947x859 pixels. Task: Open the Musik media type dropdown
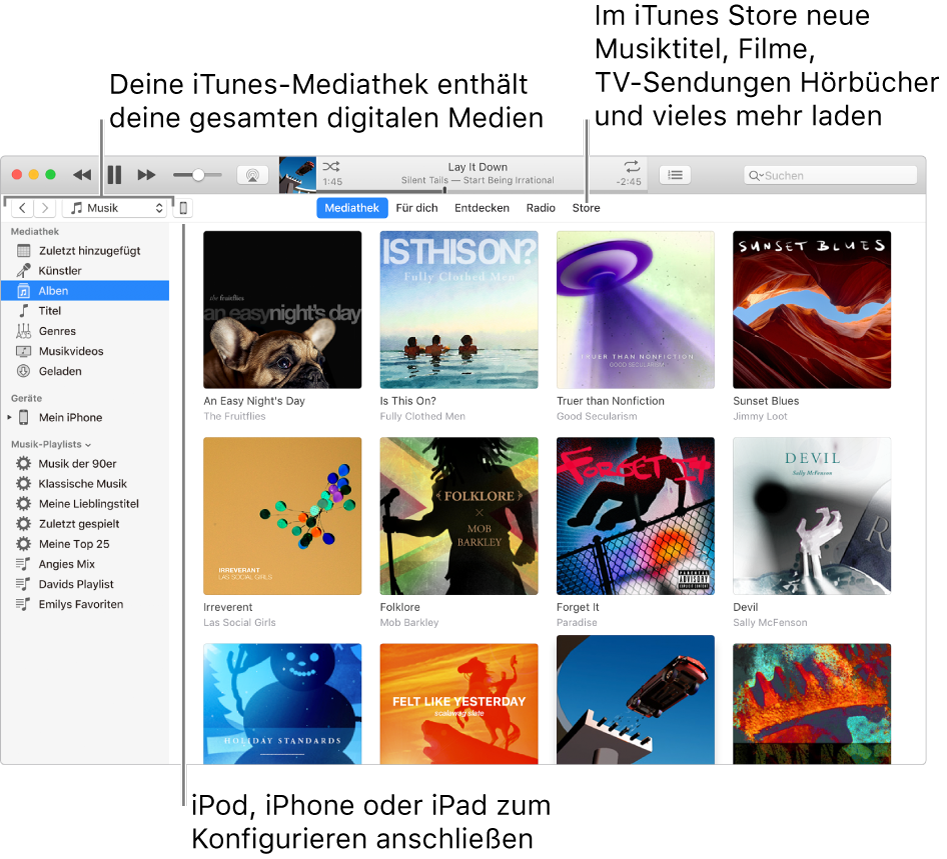click(115, 208)
